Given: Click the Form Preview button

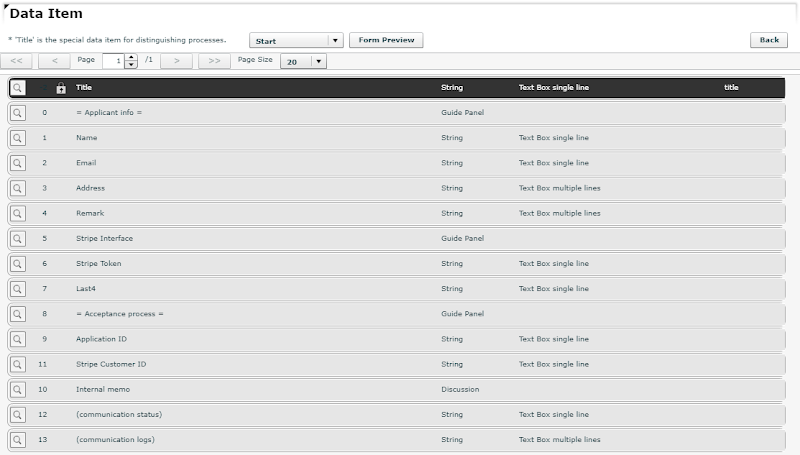Looking at the screenshot, I should click(x=386, y=40).
